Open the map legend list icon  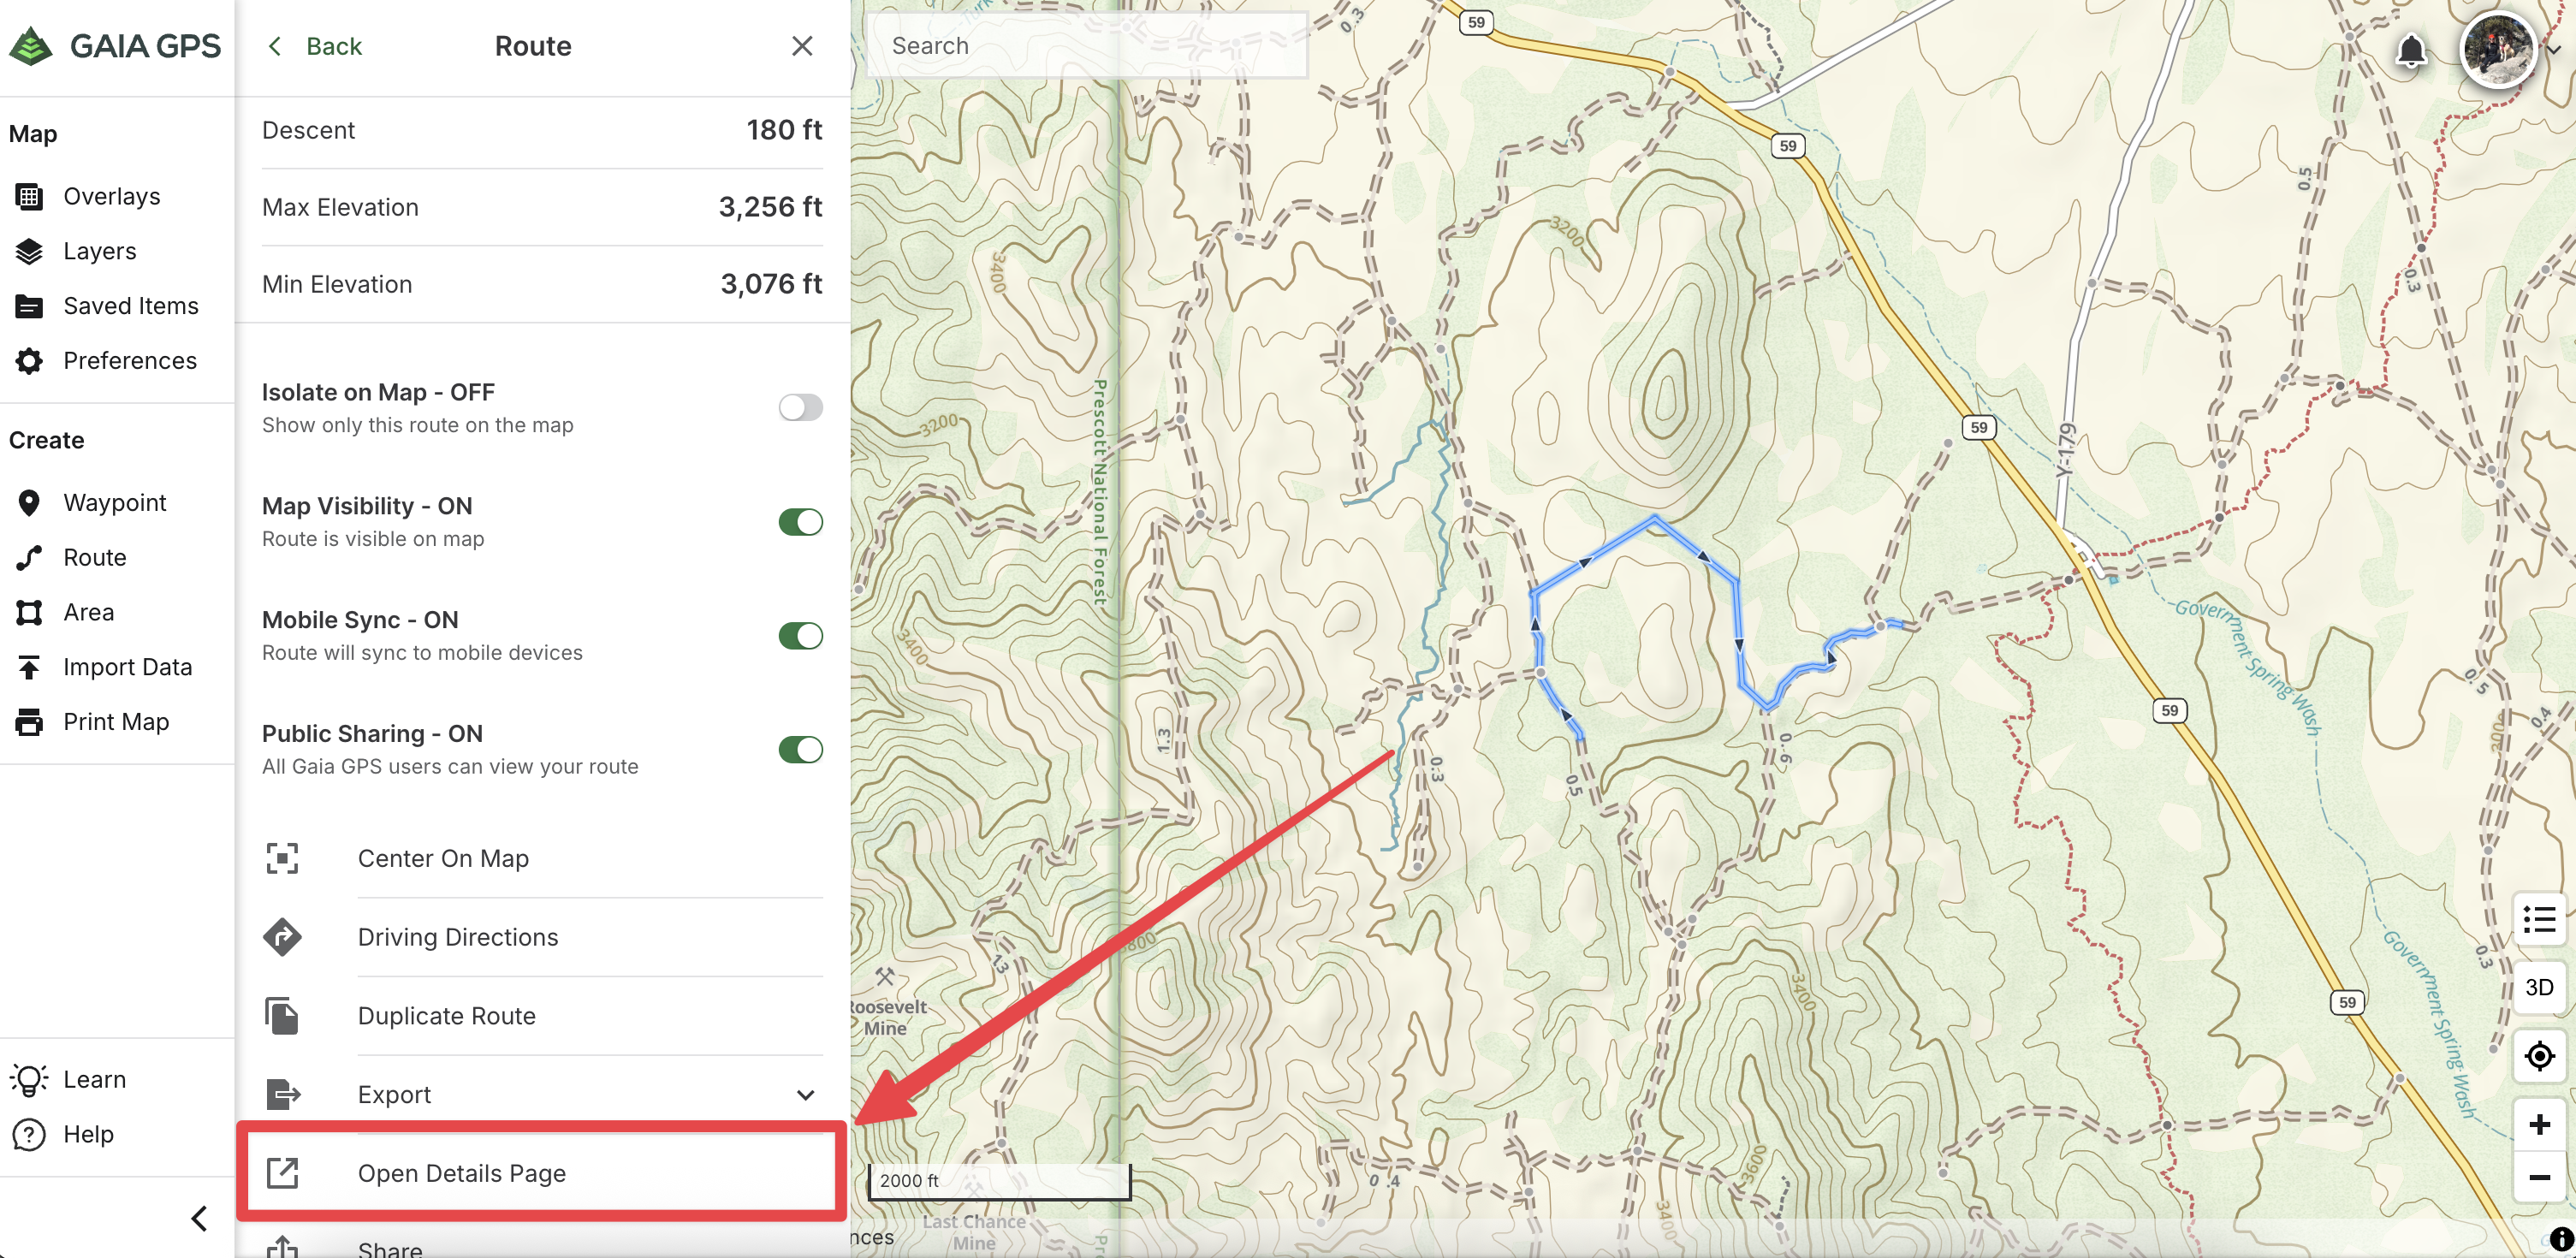[2538, 919]
